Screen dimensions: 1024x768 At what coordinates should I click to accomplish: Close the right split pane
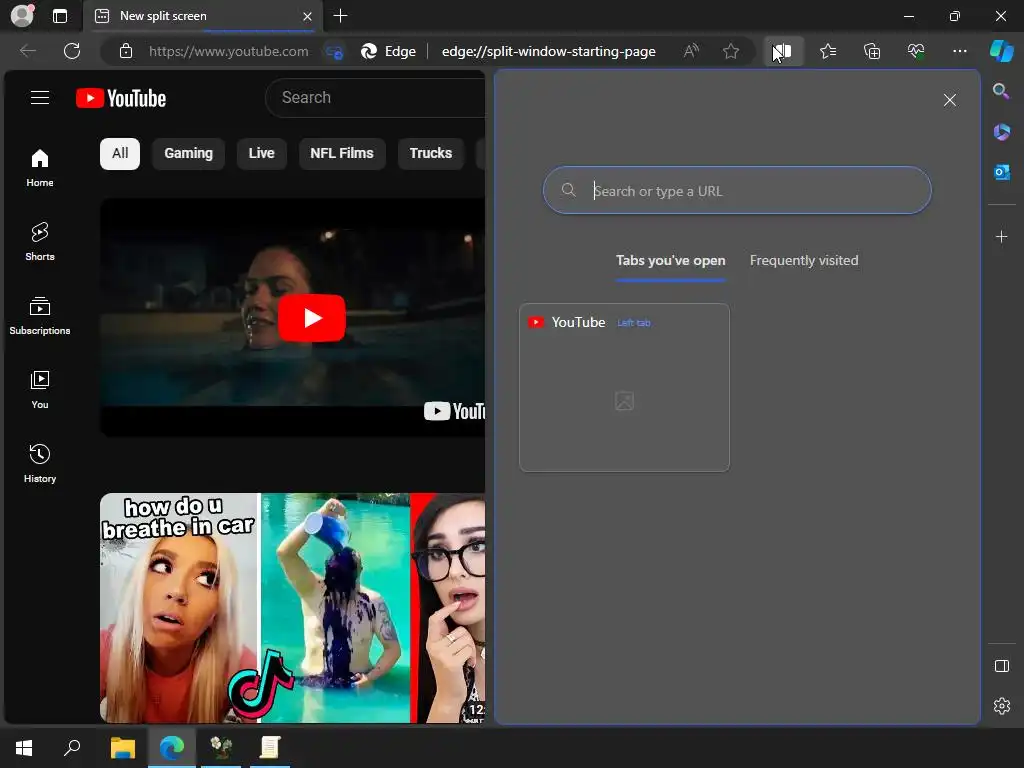(x=950, y=100)
